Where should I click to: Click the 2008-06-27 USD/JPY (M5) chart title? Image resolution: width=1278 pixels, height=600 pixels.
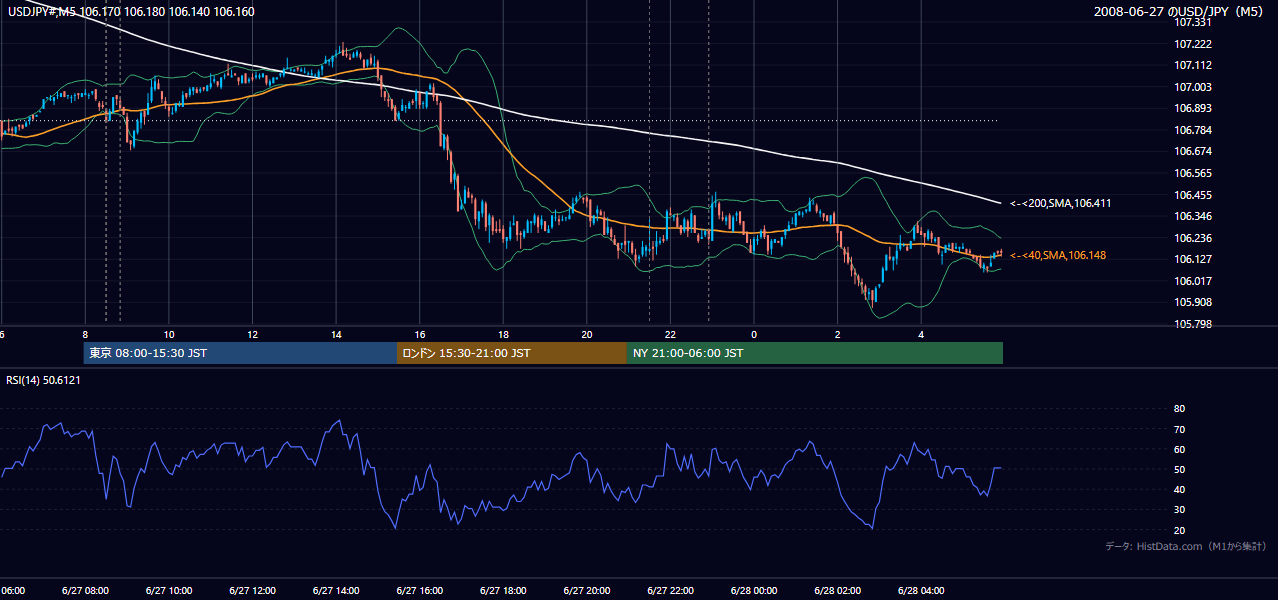[1181, 12]
